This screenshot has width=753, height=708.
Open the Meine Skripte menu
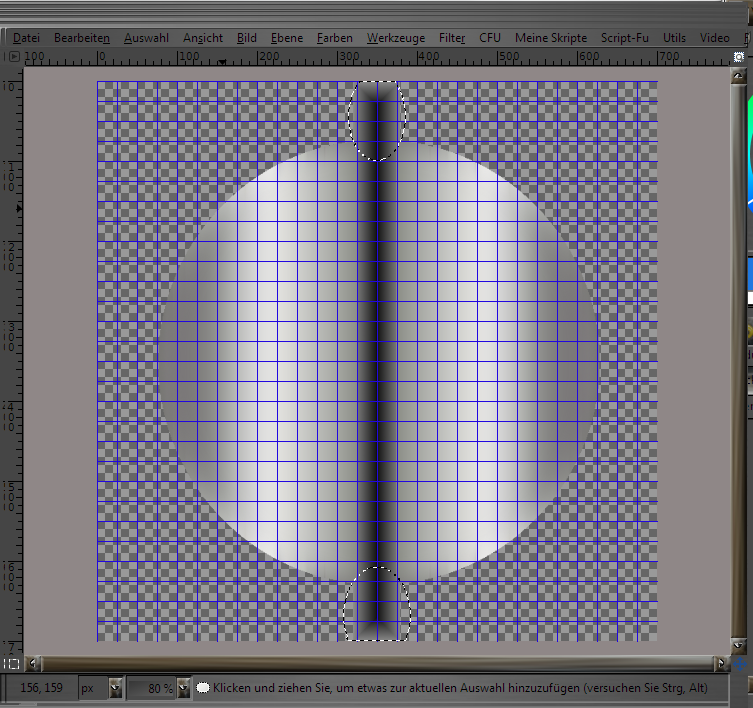[551, 38]
